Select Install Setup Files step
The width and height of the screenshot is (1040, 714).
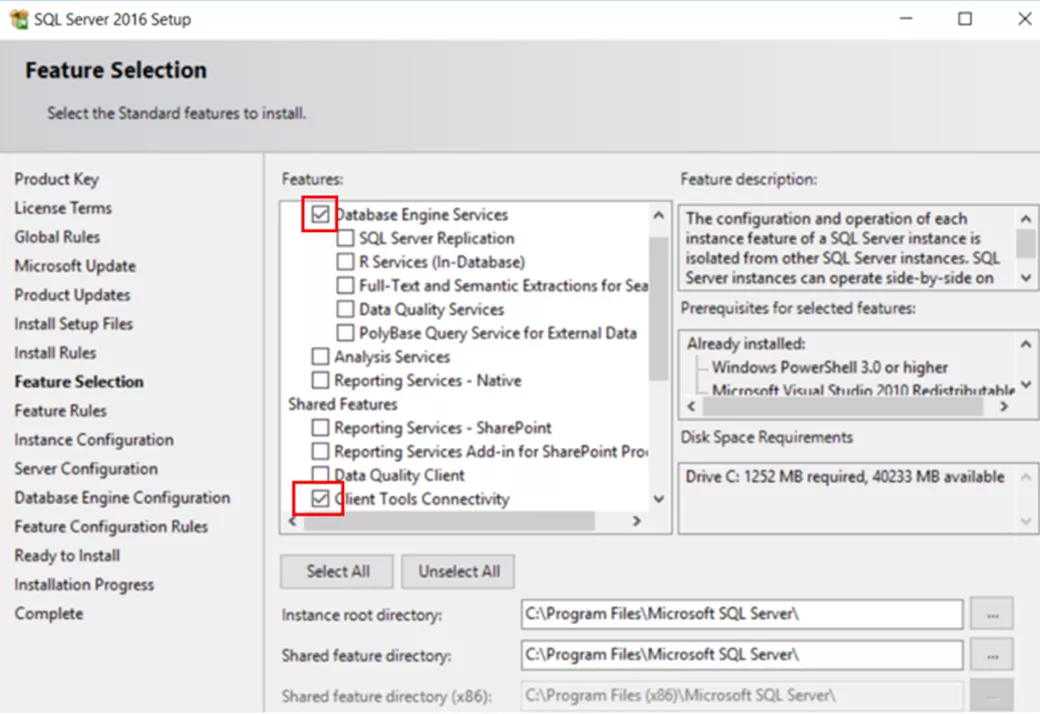[x=74, y=324]
